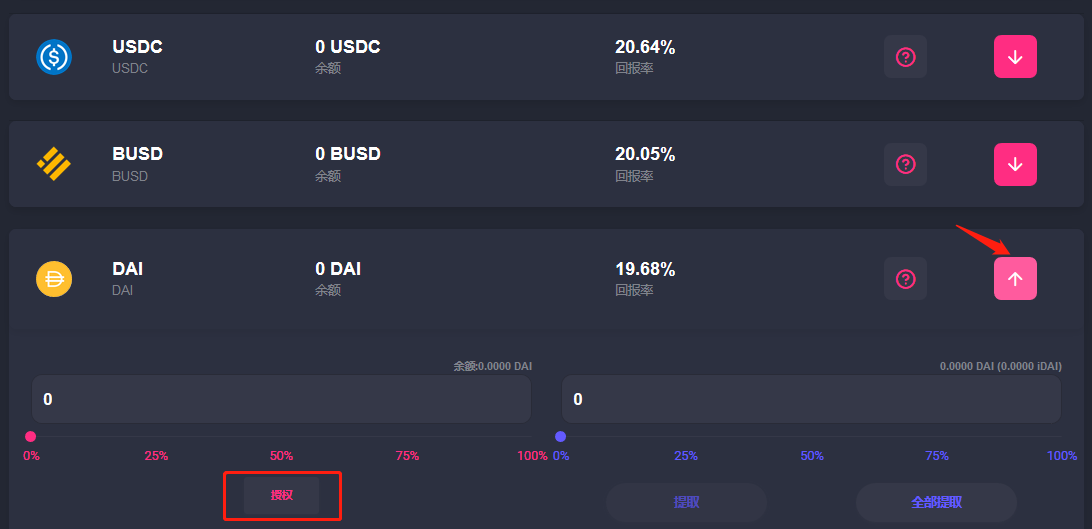Open the DAI help question mark

(x=905, y=279)
